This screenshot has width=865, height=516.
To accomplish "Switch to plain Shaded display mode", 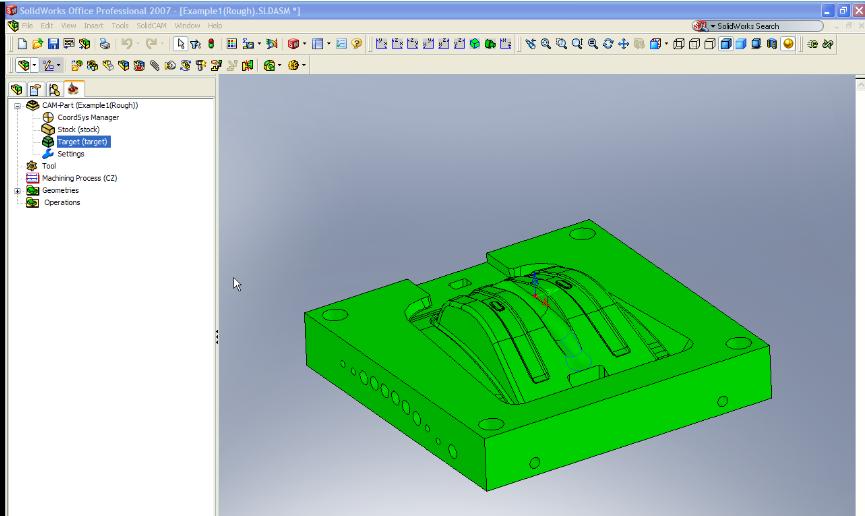I will 741,44.
